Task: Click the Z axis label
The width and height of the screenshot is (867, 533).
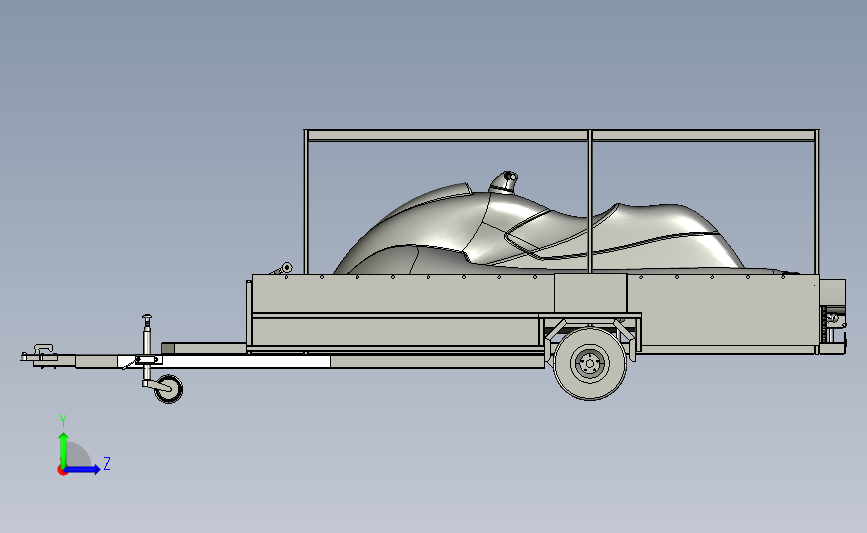Action: (x=107, y=463)
